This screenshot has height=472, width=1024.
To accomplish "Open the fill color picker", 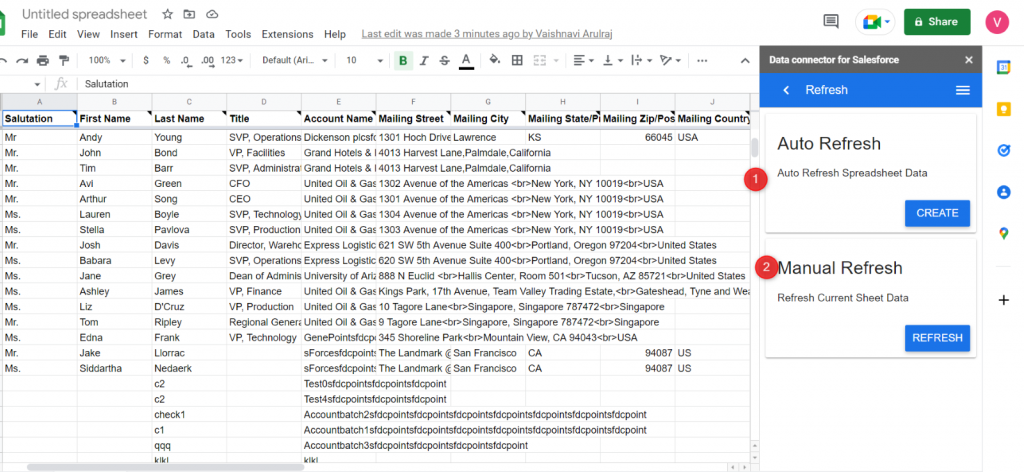I will coord(495,60).
